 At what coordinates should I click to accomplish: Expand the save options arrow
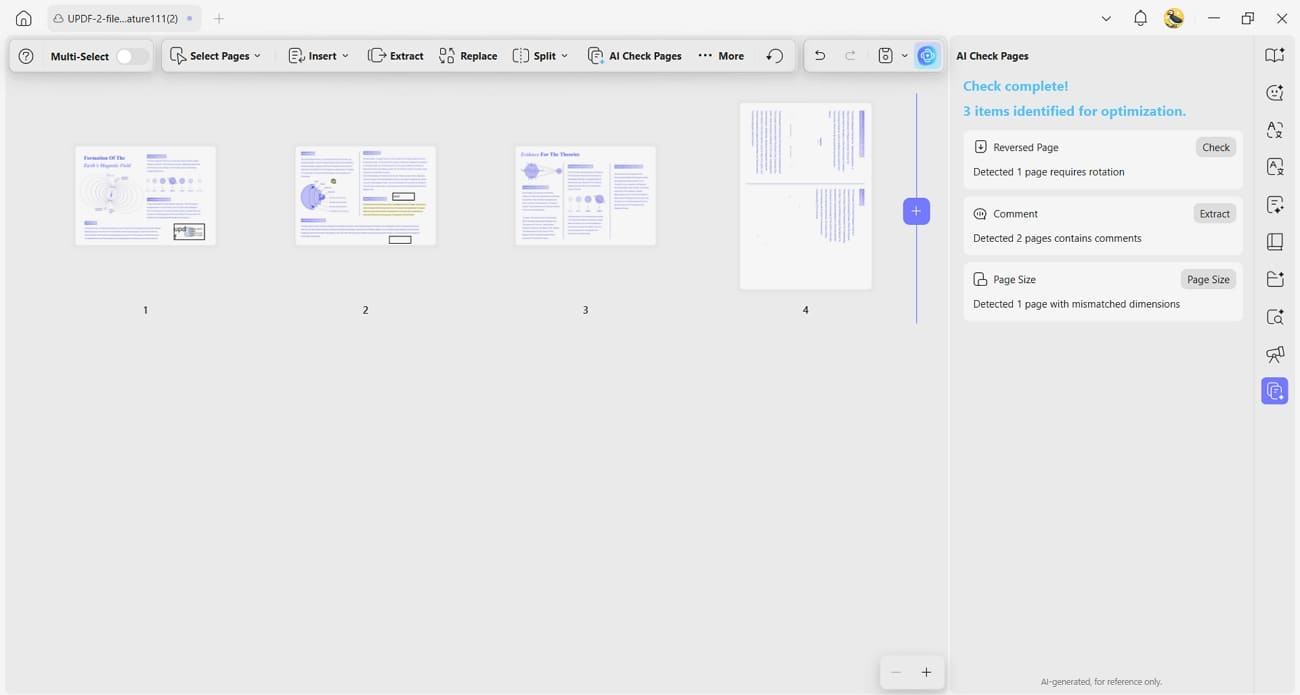904,56
